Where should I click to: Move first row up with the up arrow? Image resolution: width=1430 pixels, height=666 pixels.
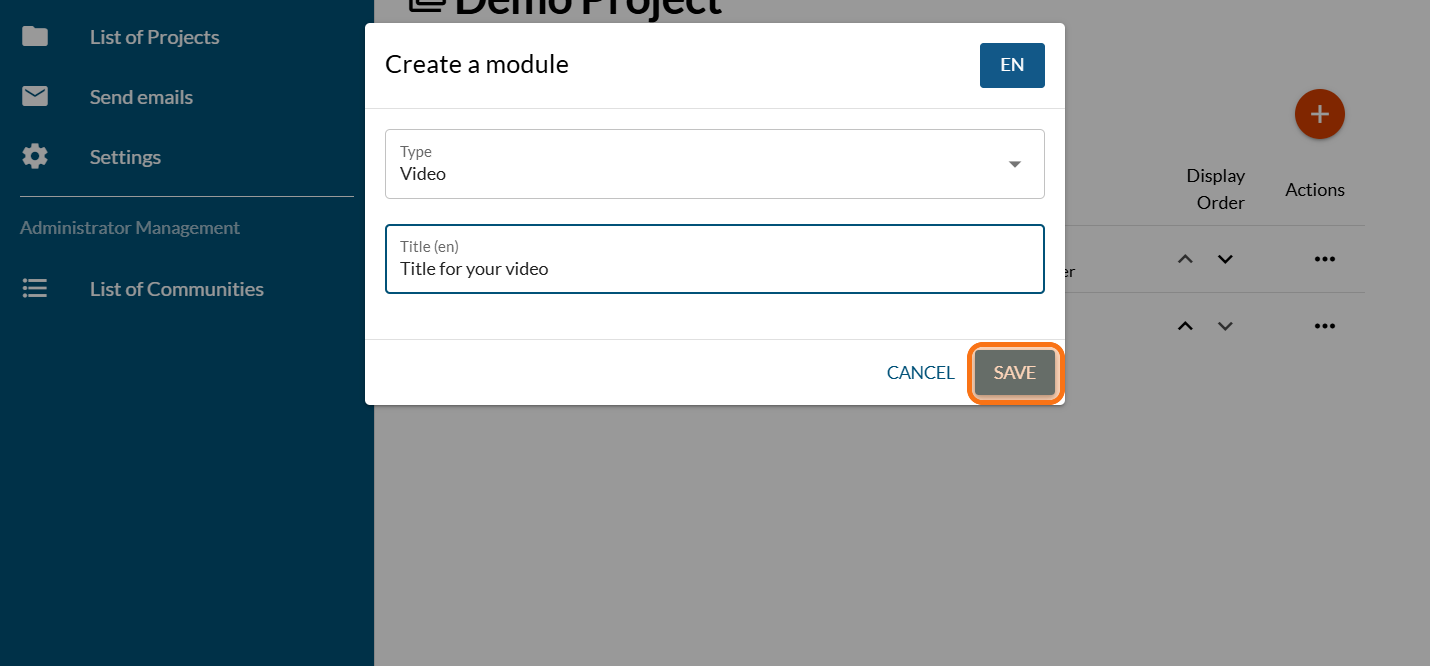coord(1185,259)
